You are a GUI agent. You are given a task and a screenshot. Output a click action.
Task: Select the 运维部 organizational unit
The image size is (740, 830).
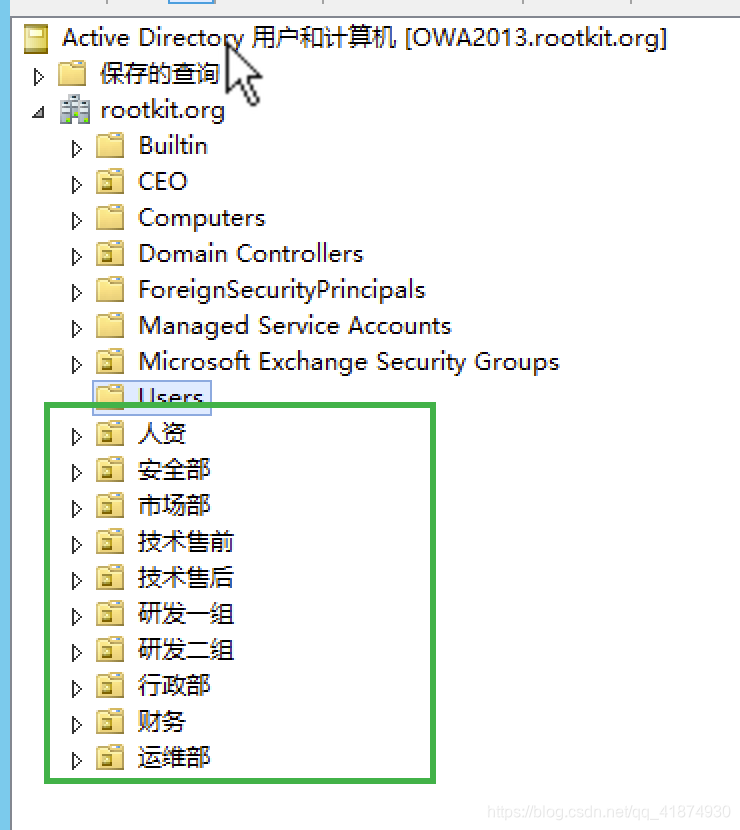(x=174, y=757)
